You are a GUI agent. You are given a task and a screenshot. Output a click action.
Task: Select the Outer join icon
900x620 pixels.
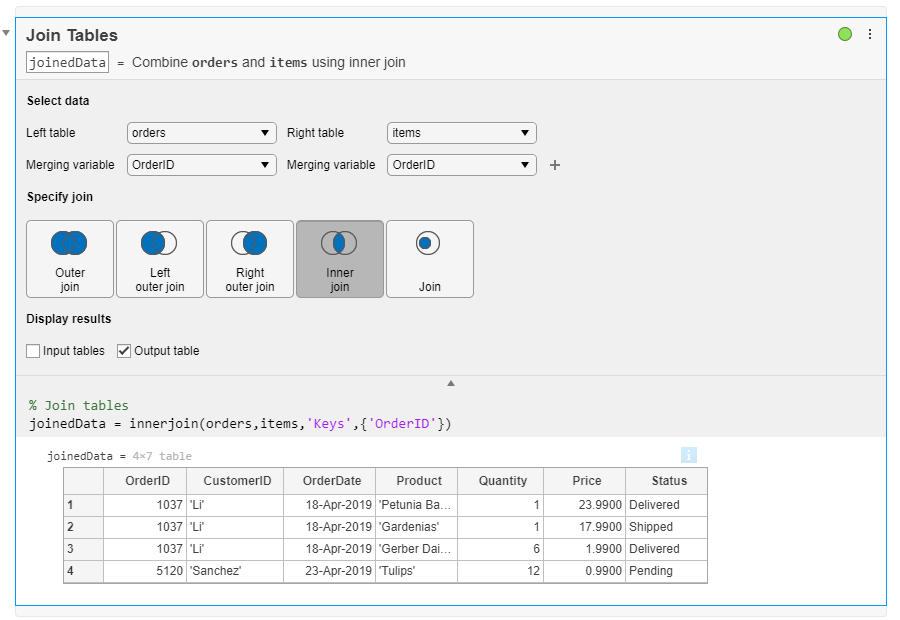pyautogui.click(x=70, y=259)
